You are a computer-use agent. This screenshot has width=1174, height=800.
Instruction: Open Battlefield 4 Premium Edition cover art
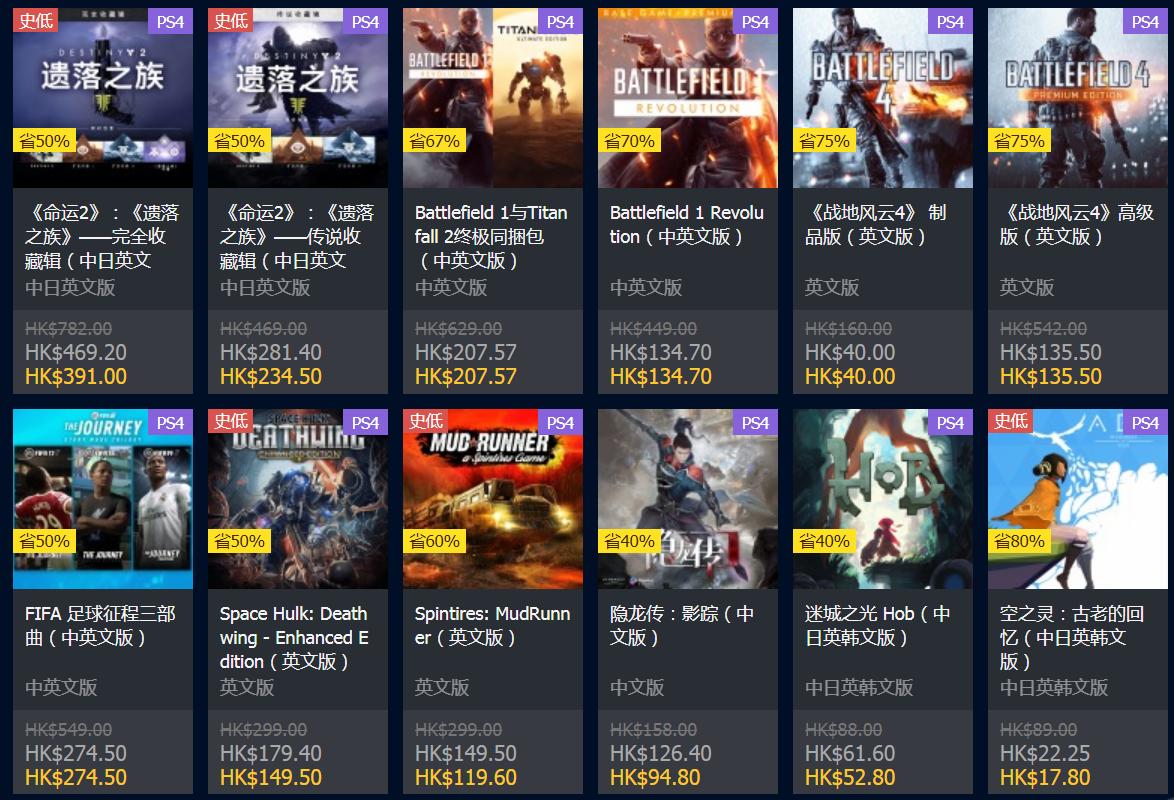click(1077, 97)
